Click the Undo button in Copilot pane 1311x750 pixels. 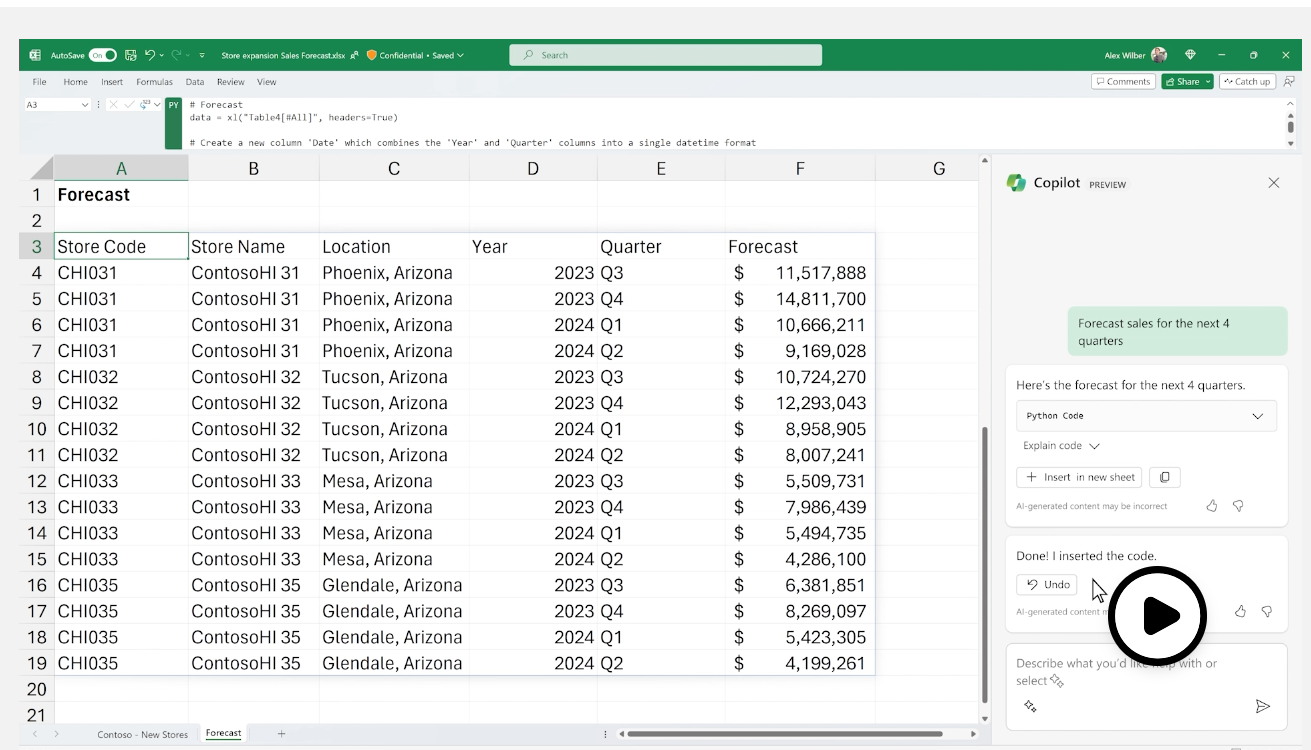click(1047, 585)
